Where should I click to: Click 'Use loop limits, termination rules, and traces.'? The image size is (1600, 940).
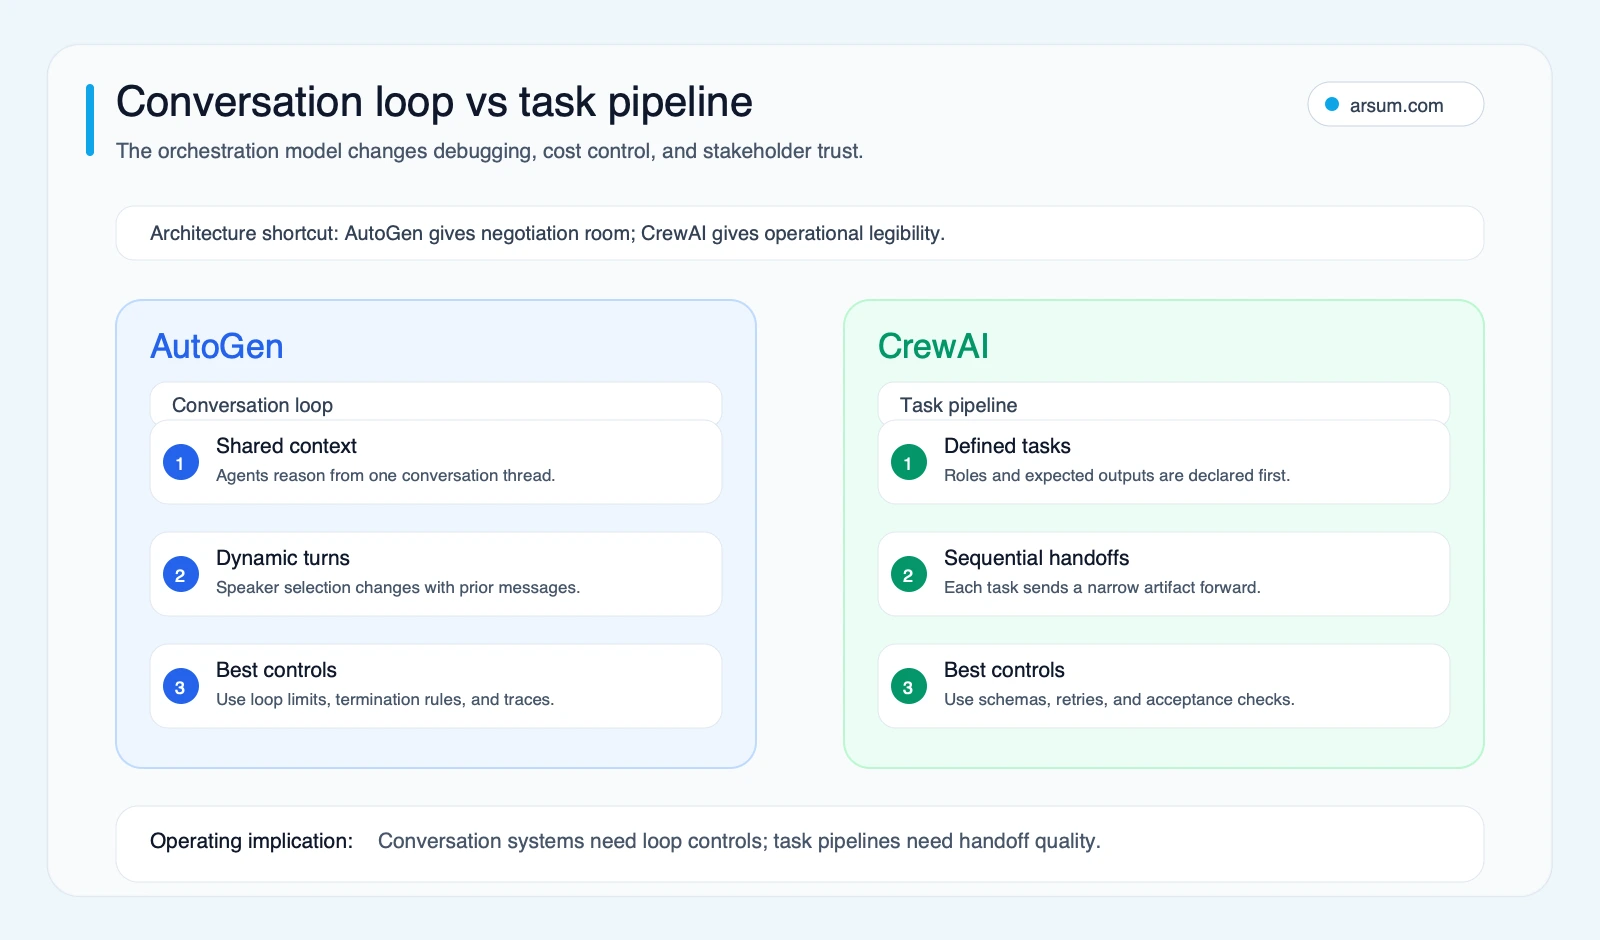385,699
